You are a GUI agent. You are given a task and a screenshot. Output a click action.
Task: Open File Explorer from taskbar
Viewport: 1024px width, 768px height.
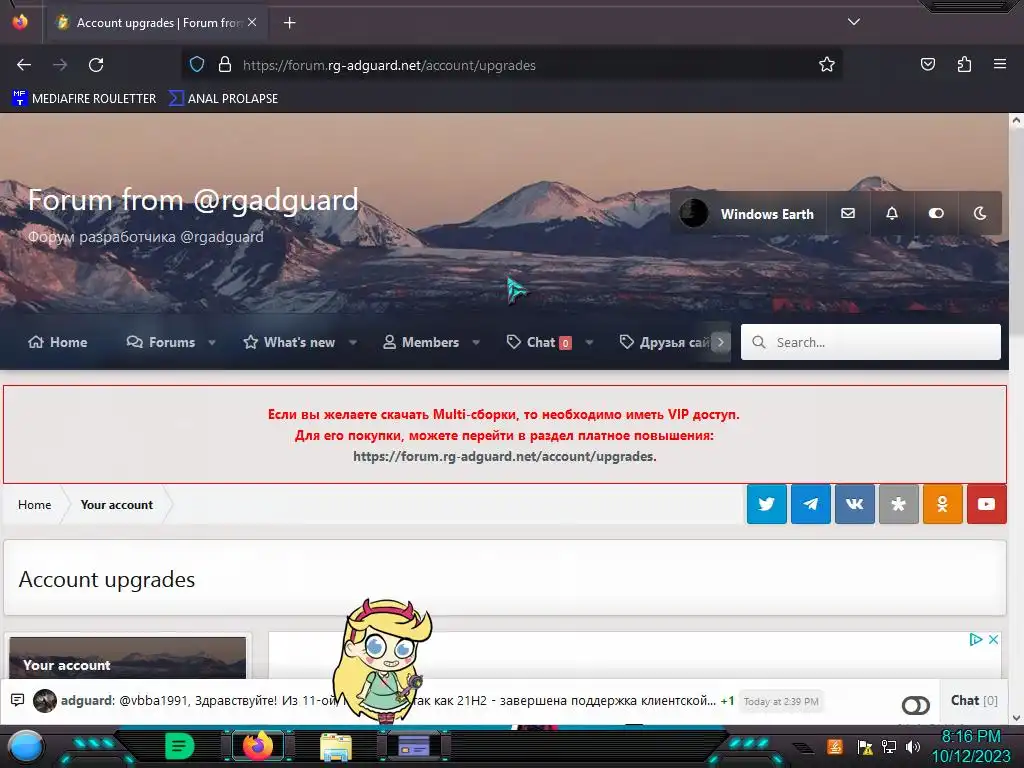(x=336, y=746)
